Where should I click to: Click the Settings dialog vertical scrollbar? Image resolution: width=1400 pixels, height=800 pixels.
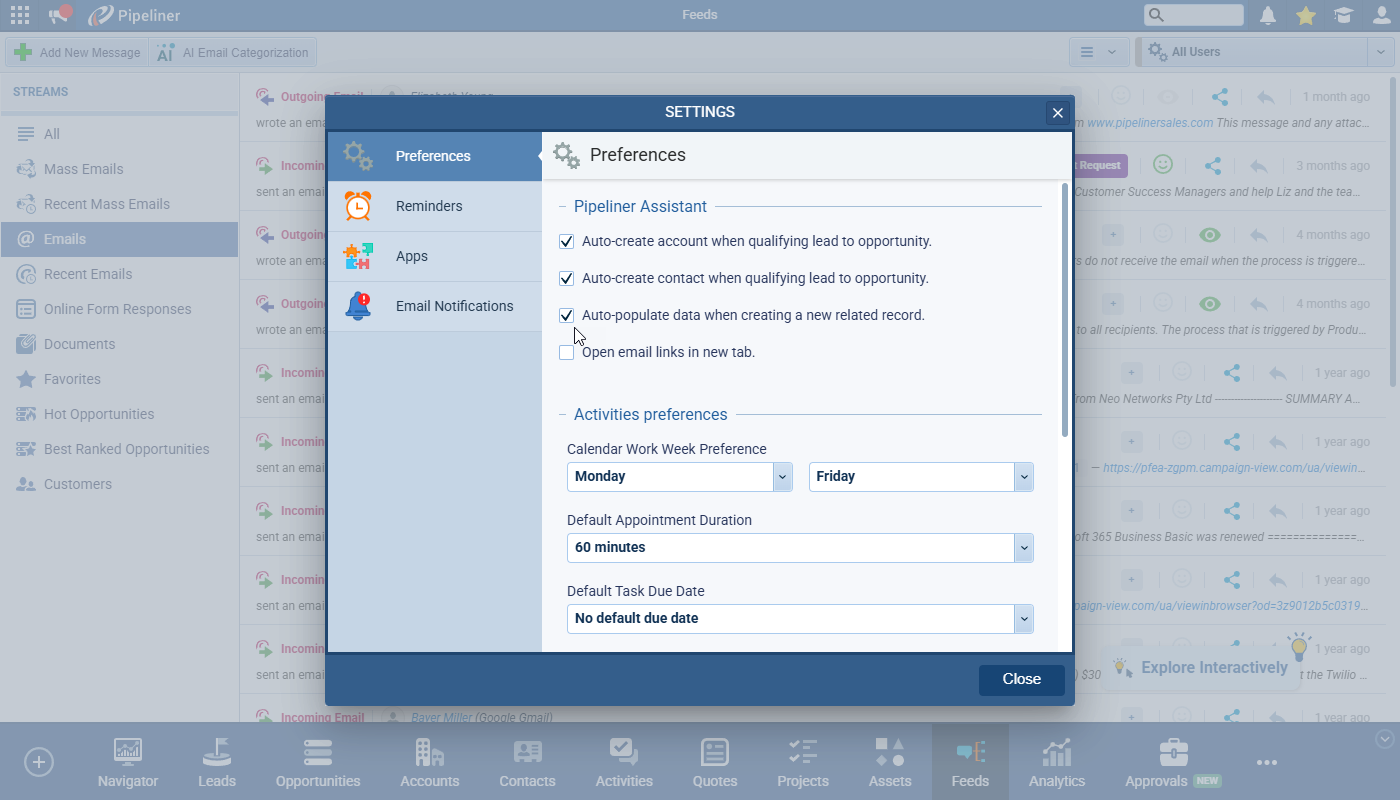pos(1065,310)
